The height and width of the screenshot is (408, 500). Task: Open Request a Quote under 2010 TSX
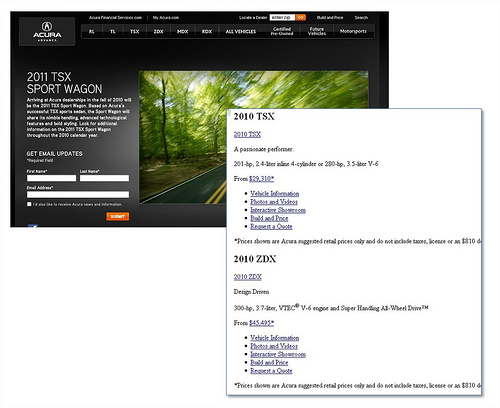pos(271,227)
